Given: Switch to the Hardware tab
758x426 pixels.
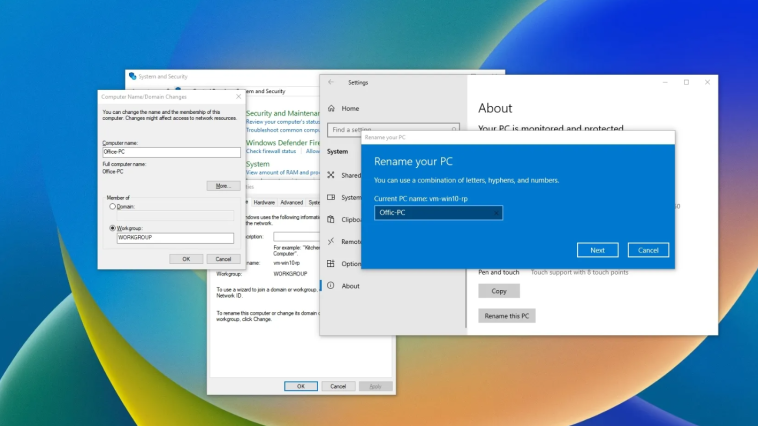Looking at the screenshot, I should [264, 202].
